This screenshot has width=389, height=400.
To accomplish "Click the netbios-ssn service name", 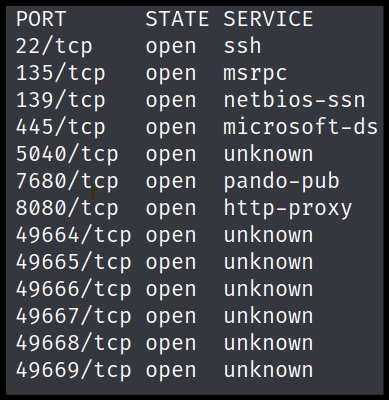I will (294, 100).
